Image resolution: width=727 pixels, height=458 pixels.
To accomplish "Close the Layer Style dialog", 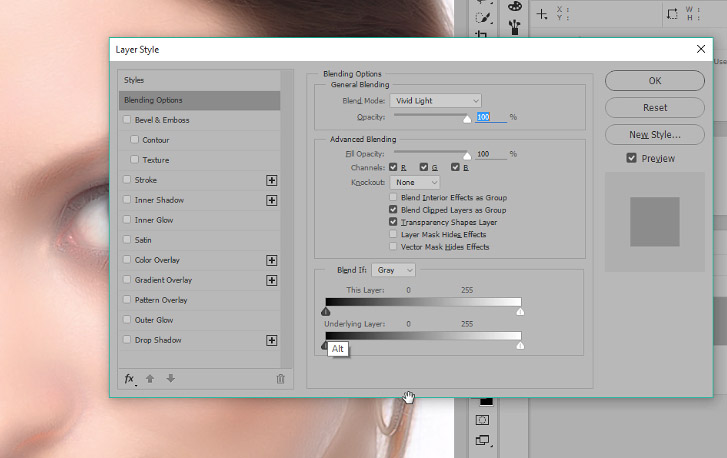I will tap(701, 49).
